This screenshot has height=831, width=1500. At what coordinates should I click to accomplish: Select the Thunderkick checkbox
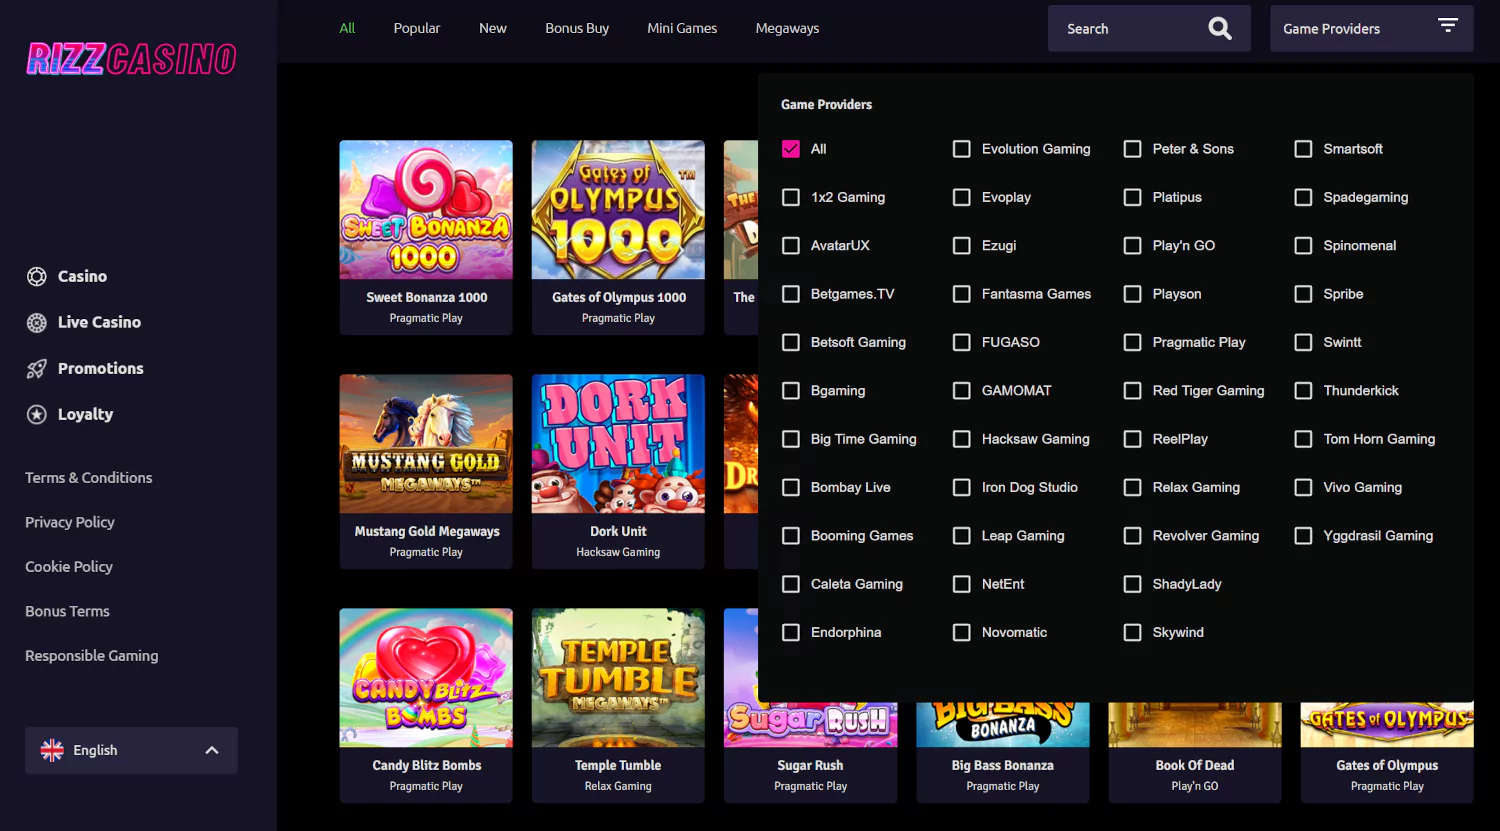point(1304,391)
